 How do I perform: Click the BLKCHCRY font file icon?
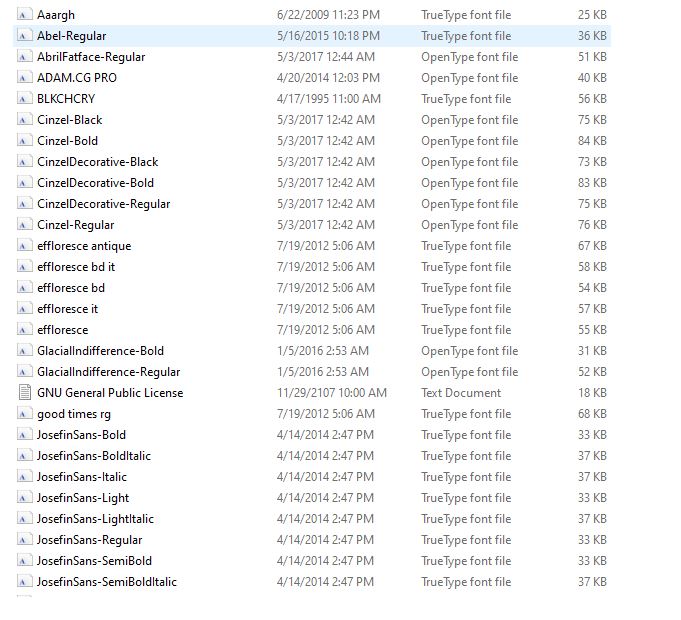[x=25, y=99]
